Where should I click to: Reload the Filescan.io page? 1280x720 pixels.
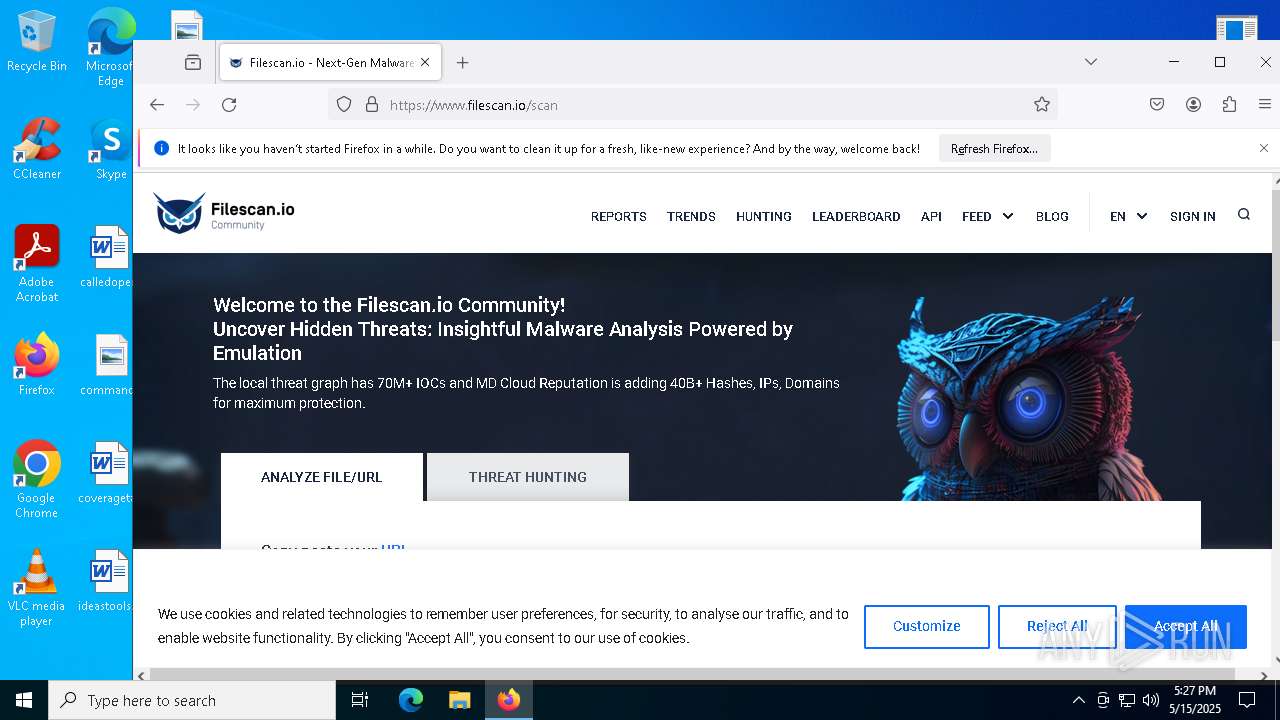(229, 105)
